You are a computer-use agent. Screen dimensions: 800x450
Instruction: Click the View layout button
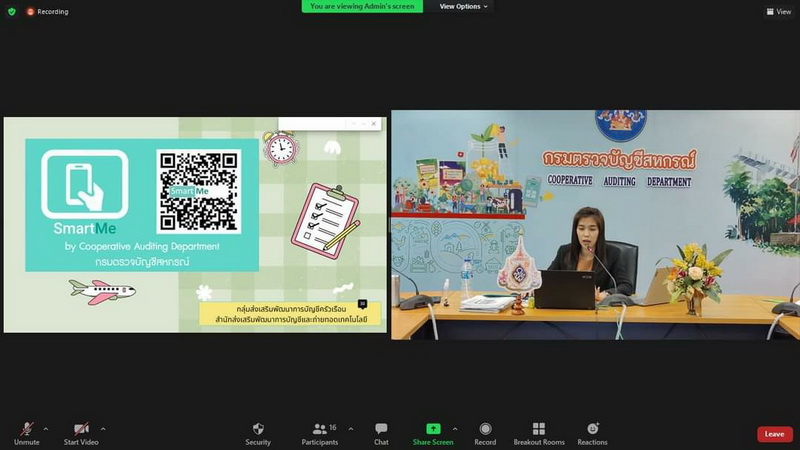click(x=779, y=11)
